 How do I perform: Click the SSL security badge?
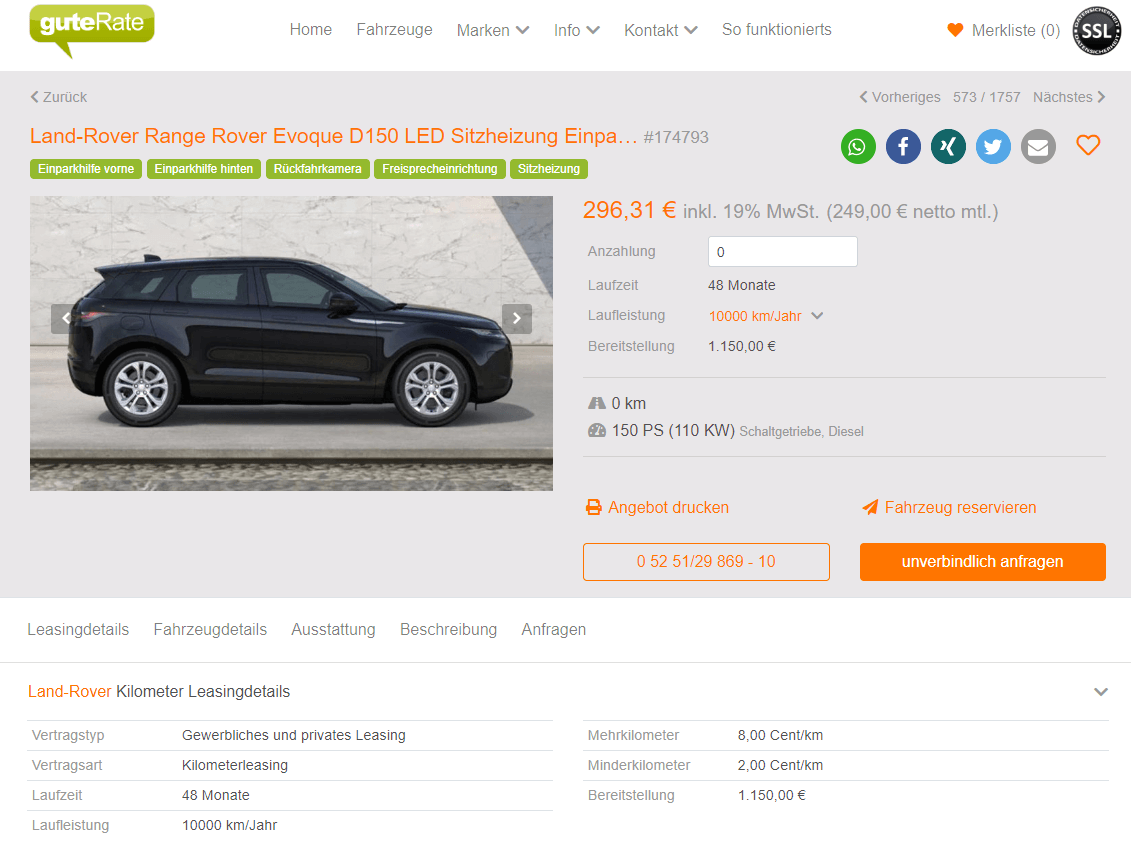point(1096,30)
